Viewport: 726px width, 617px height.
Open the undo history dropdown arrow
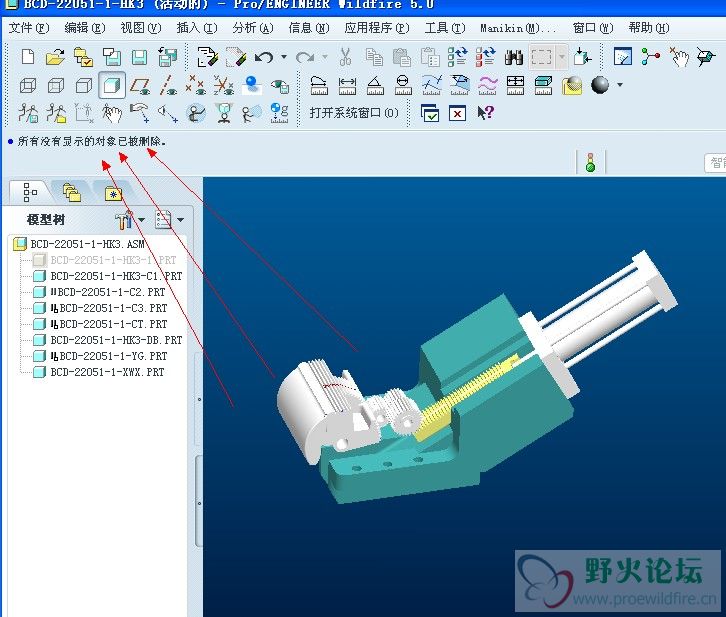pos(284,57)
